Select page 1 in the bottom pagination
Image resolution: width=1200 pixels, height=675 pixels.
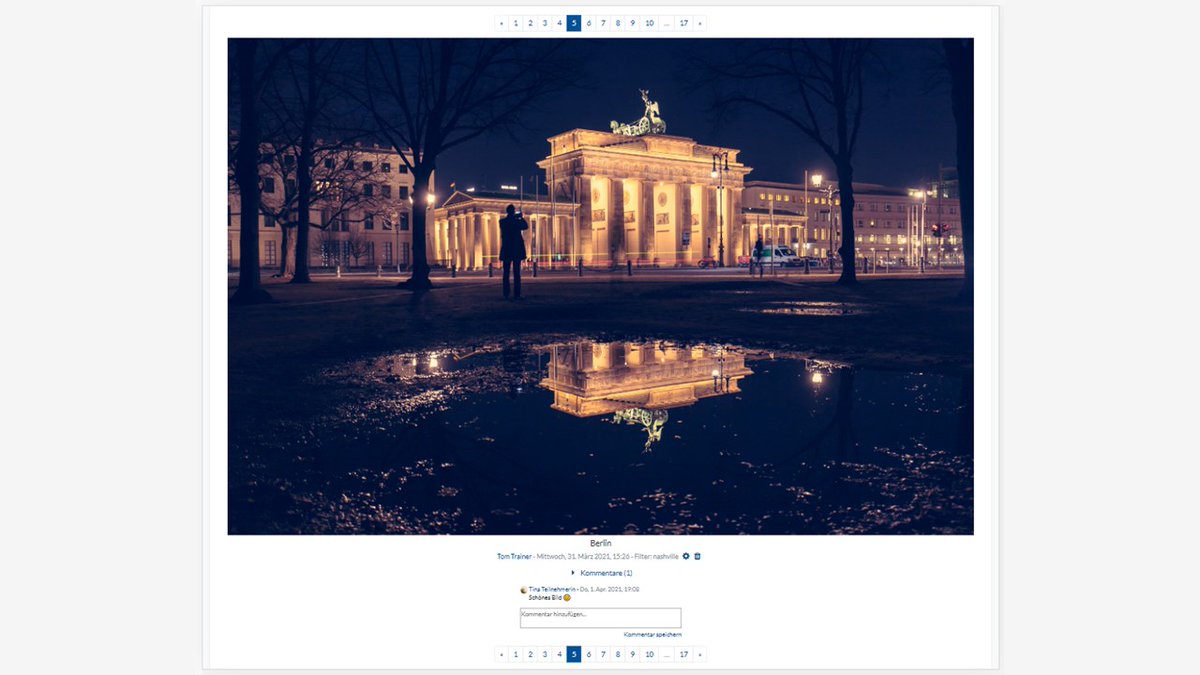click(516, 654)
